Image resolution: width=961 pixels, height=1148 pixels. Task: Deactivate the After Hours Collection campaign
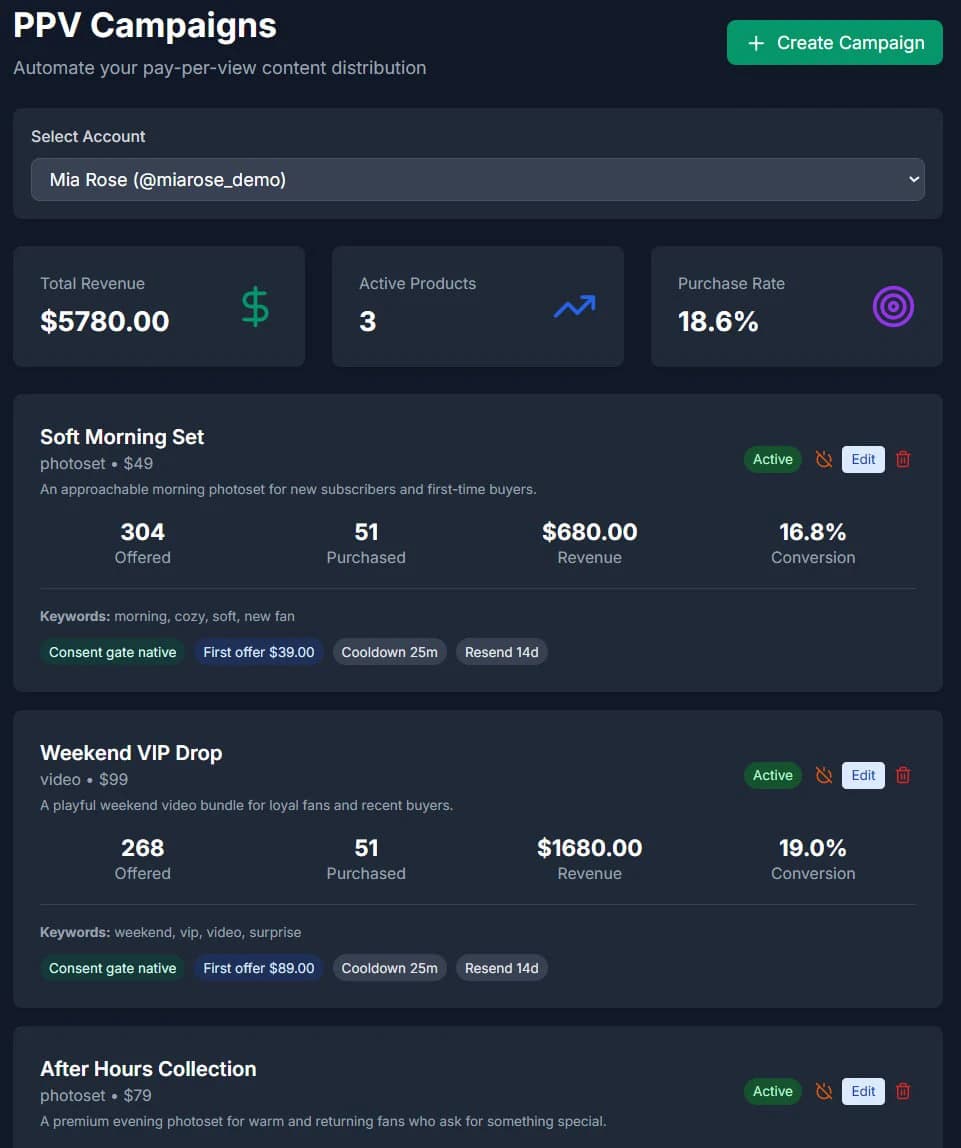(824, 1092)
